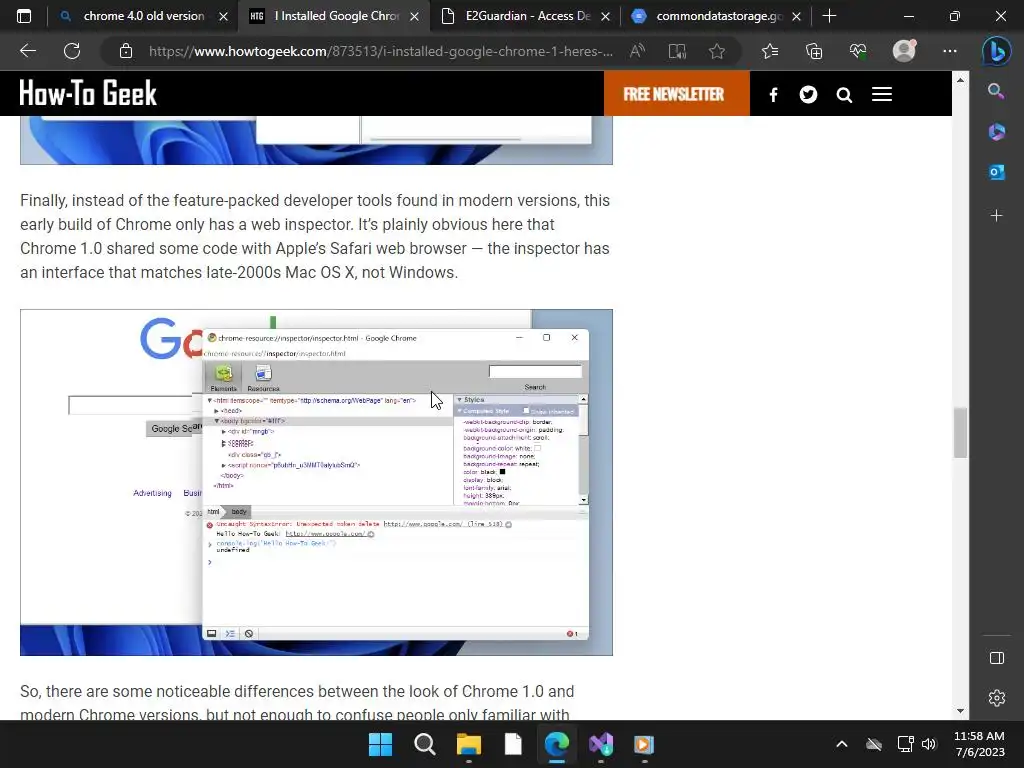The width and height of the screenshot is (1024, 768).
Task: Reload the current page
Action: click(x=72, y=51)
